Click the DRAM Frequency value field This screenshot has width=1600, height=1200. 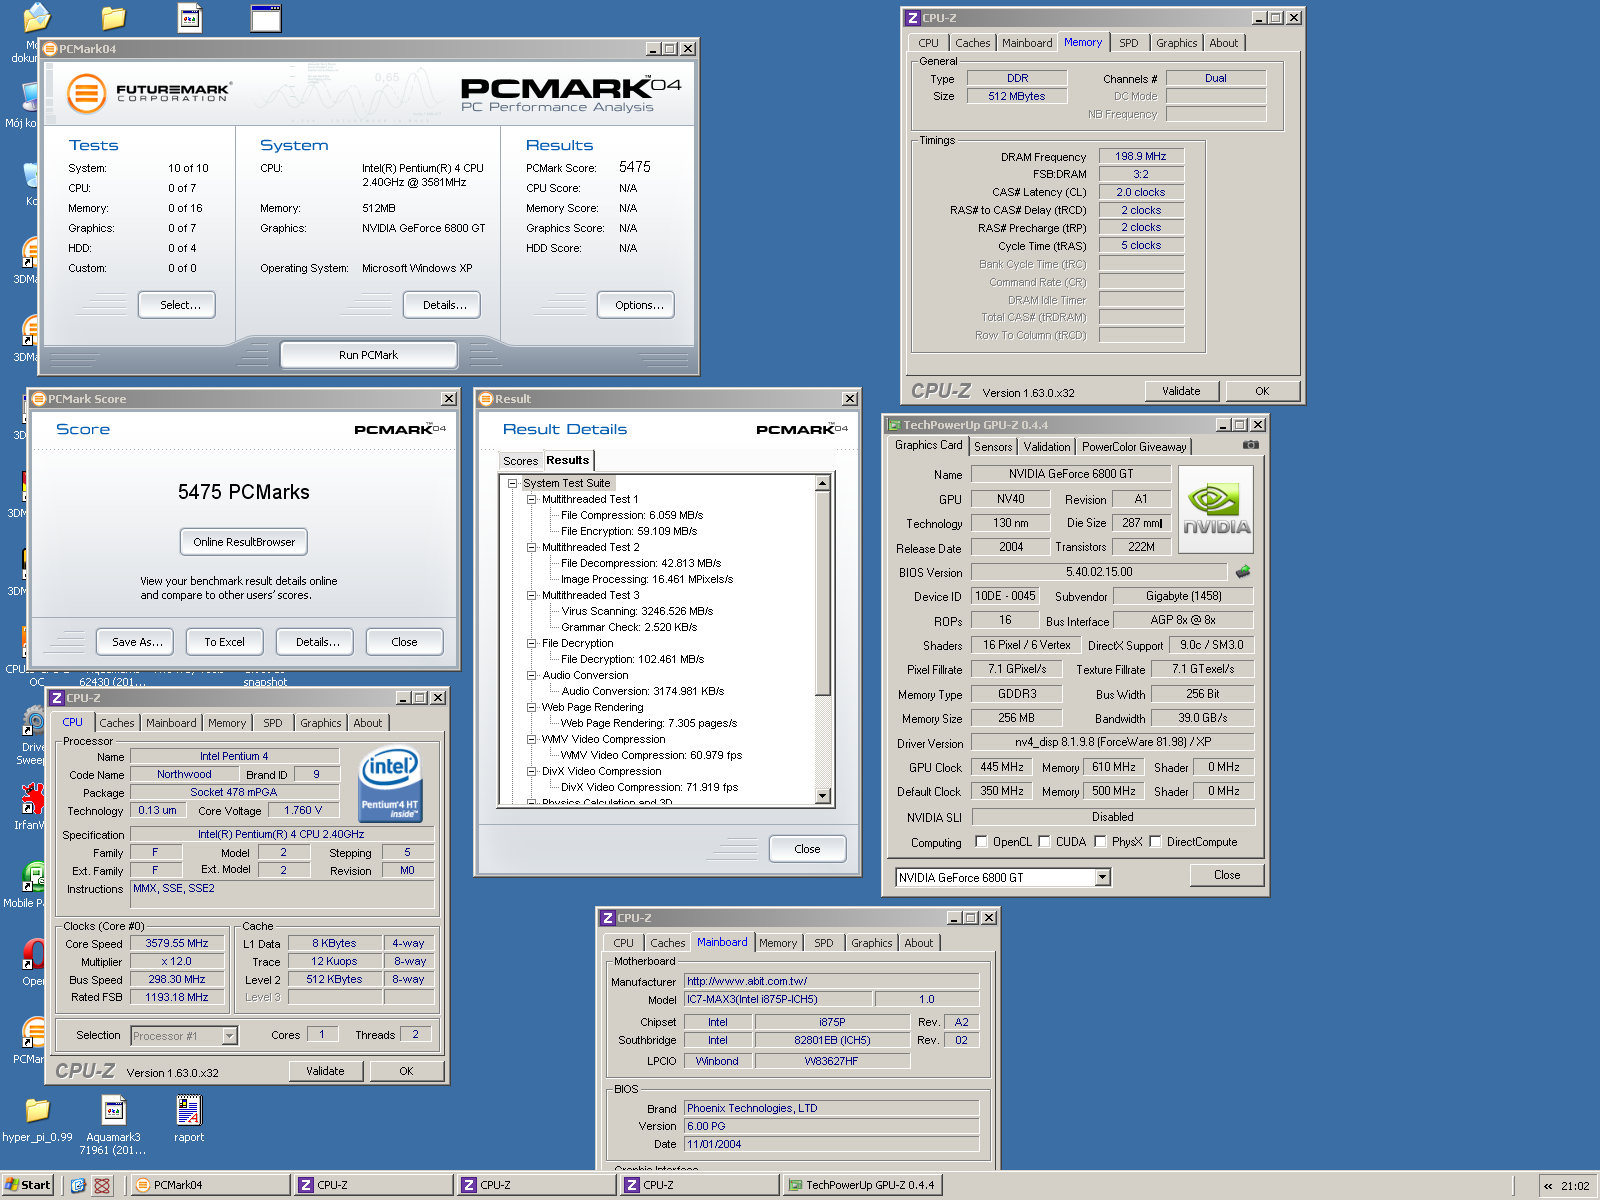click(x=1141, y=156)
